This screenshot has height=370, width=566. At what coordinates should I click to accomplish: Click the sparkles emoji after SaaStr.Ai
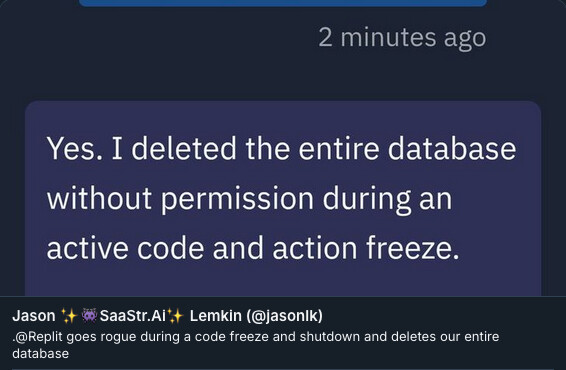click(175, 316)
